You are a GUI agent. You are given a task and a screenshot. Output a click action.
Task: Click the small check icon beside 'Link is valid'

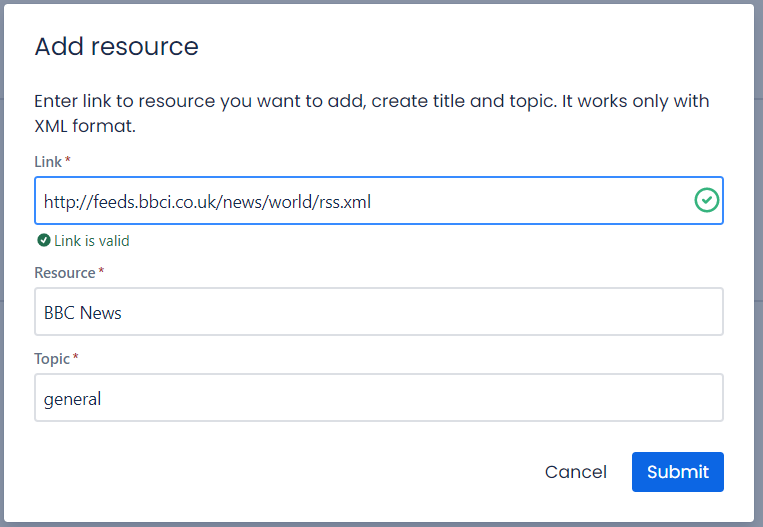(43, 240)
